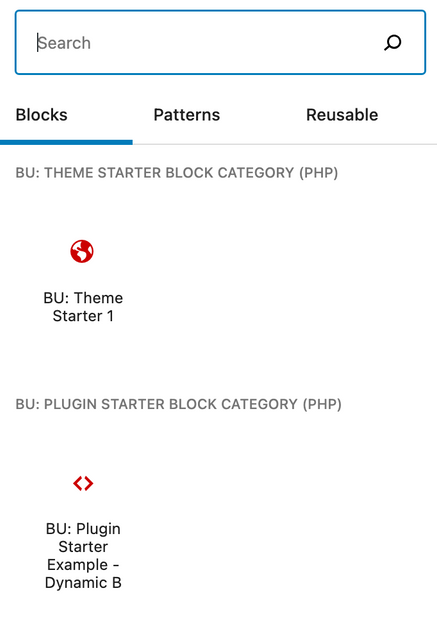Click the BU: Plugin Starter Block Category heading

(179, 404)
